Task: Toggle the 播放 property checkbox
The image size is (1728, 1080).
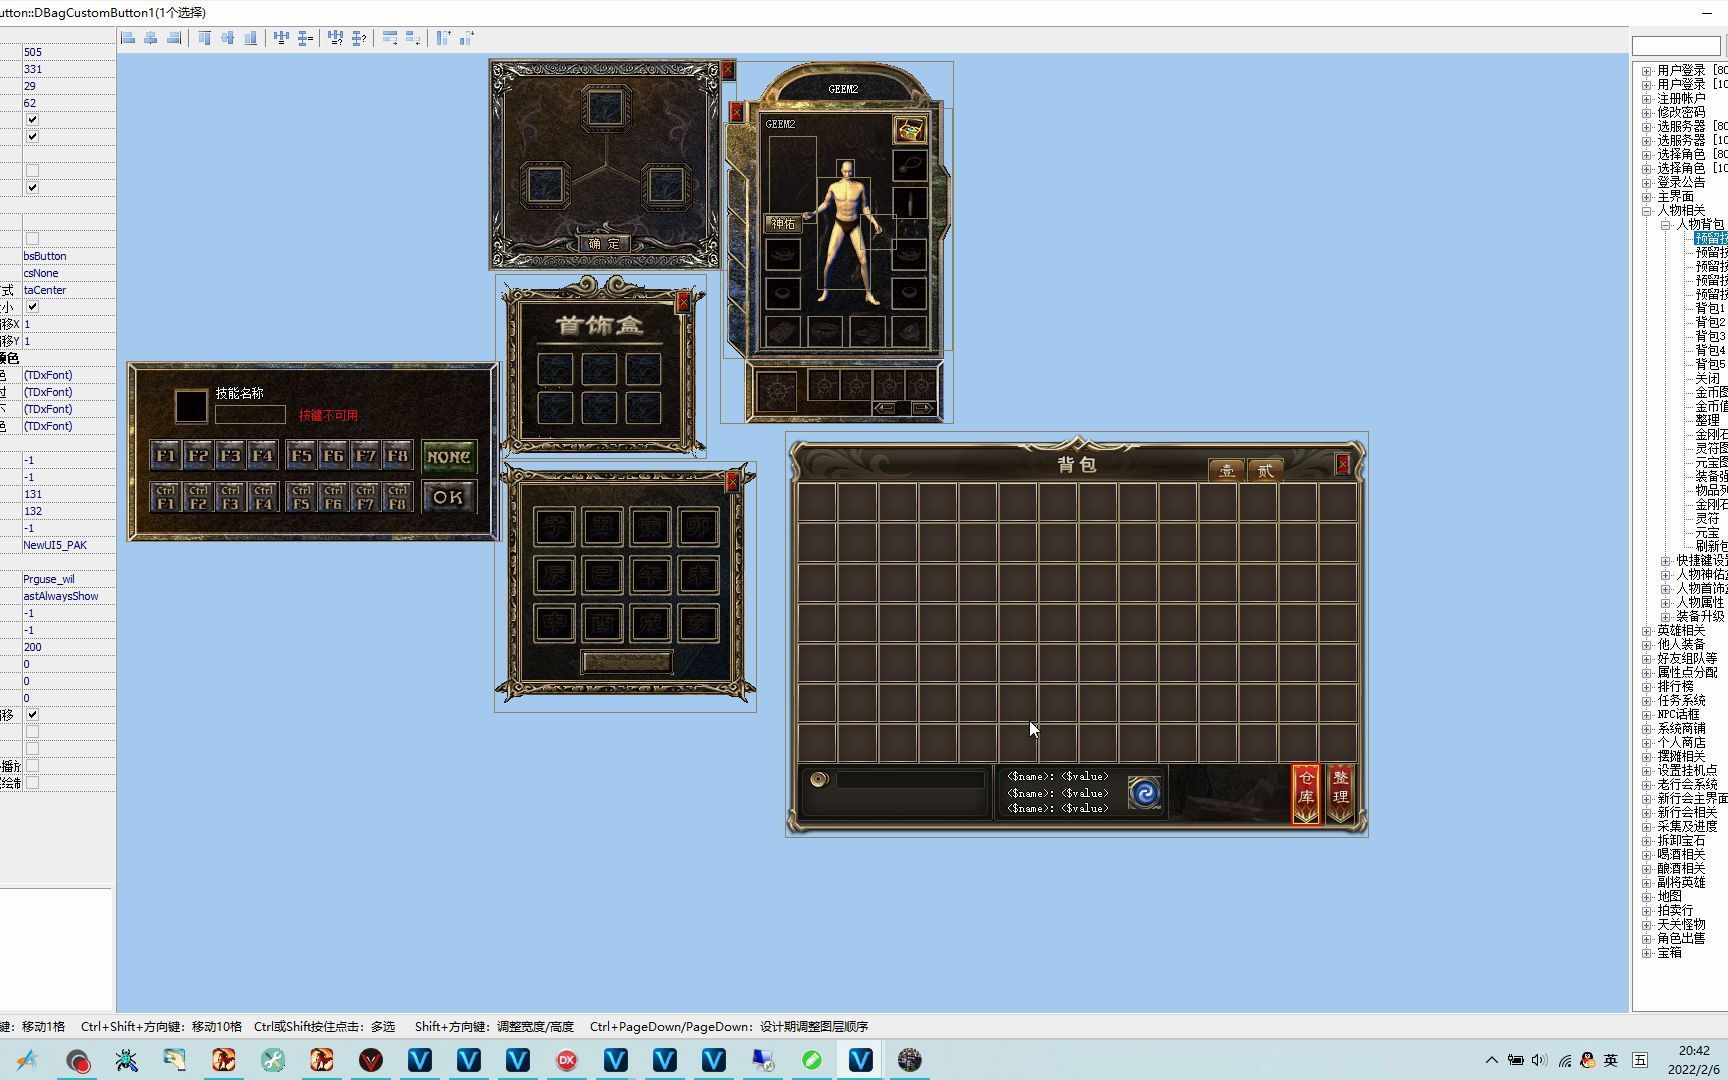Action: pos(32,765)
